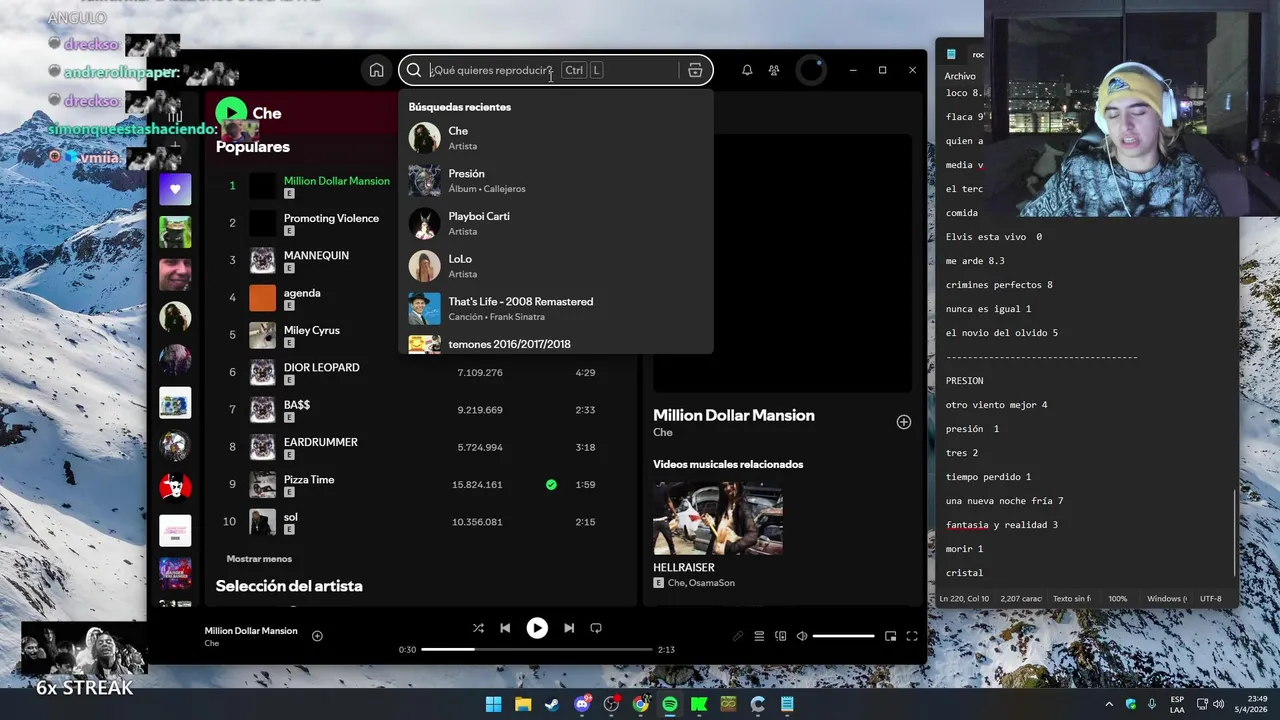The height and width of the screenshot is (720, 1280).
Task: Click 'UTF-8' encoding in Notepad status bar
Action: pos(1210,599)
